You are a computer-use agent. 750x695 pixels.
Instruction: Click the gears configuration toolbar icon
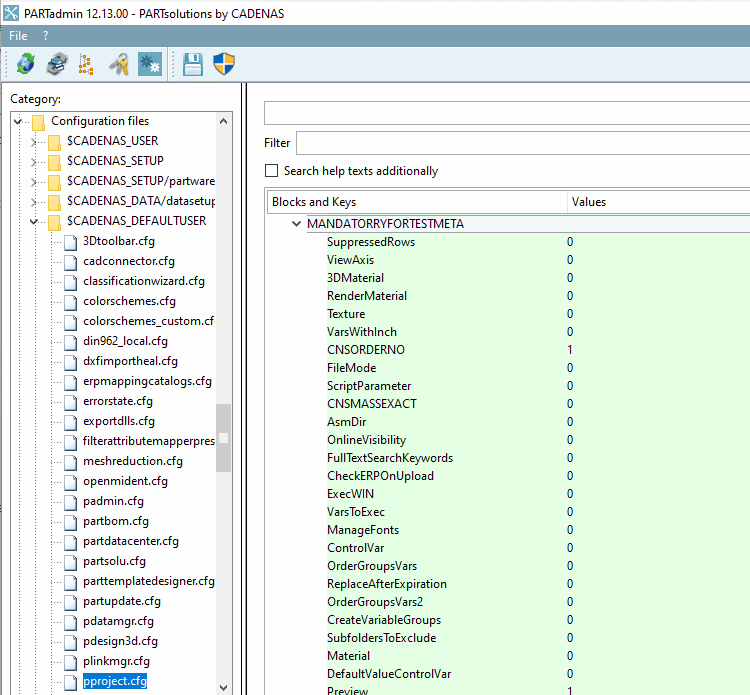(x=150, y=64)
